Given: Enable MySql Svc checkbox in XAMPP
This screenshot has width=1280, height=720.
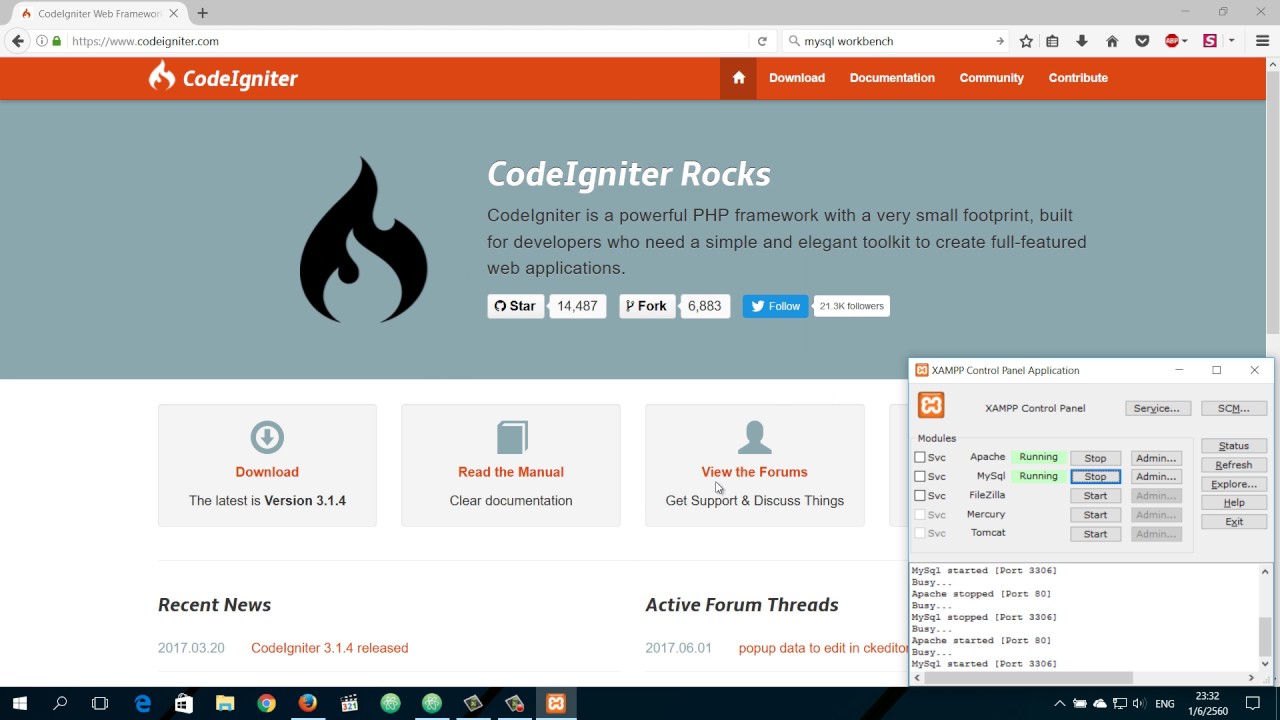Looking at the screenshot, I should click(x=920, y=477).
